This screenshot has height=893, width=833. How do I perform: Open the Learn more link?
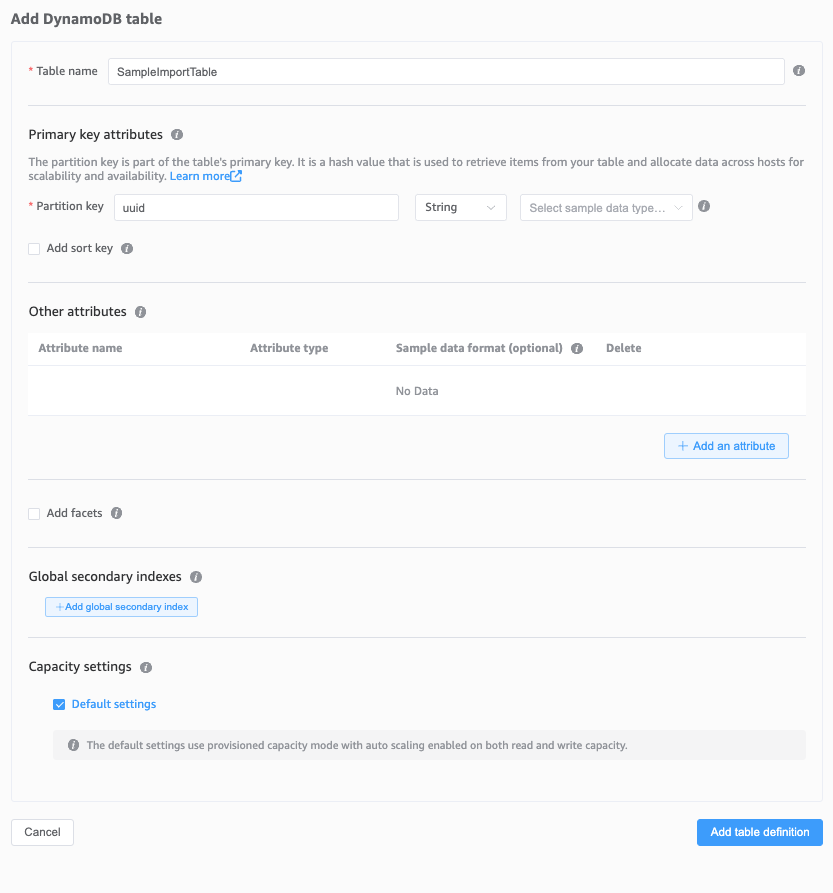click(205, 176)
